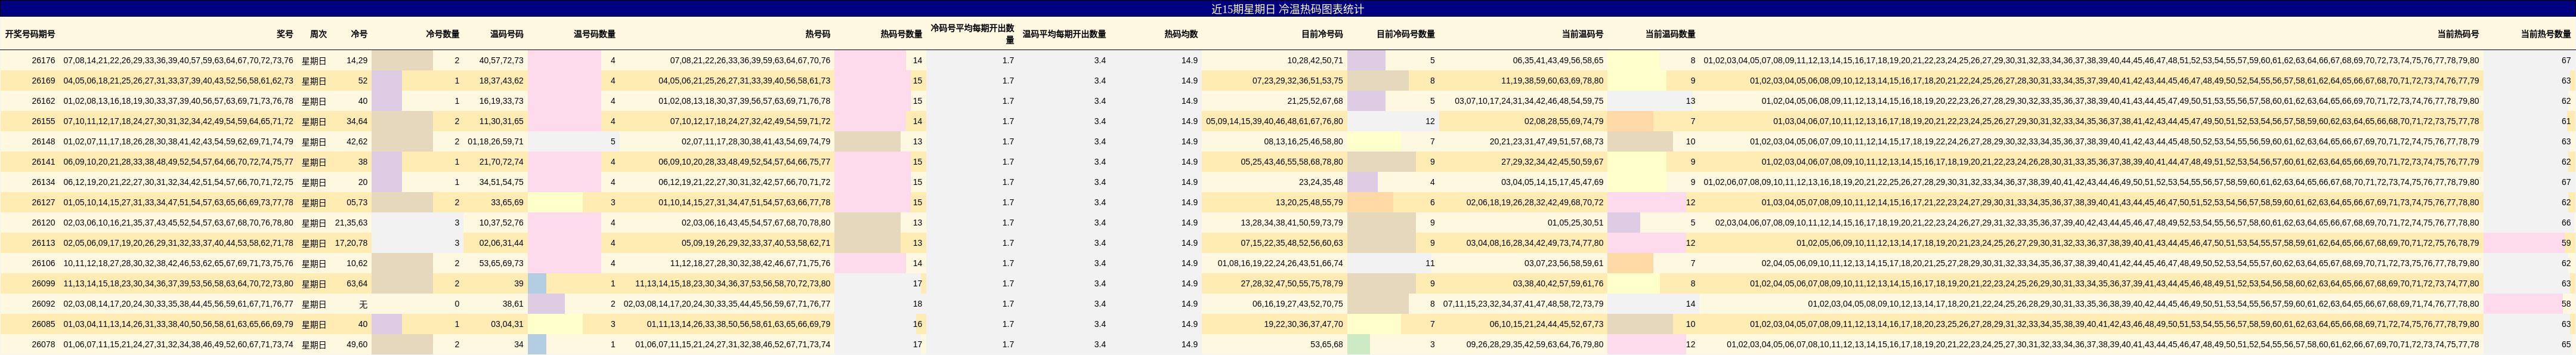The width and height of the screenshot is (2576, 355).
Task: Select issue number 26078
Action: (43, 345)
